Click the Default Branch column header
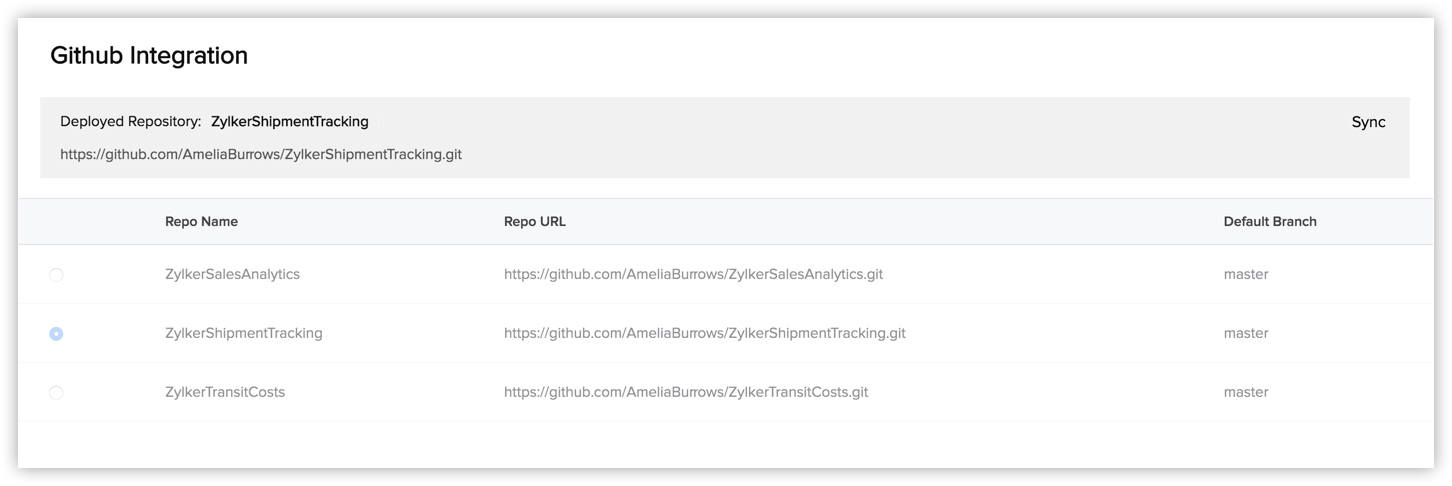The height and width of the screenshot is (486, 1452). point(1270,222)
